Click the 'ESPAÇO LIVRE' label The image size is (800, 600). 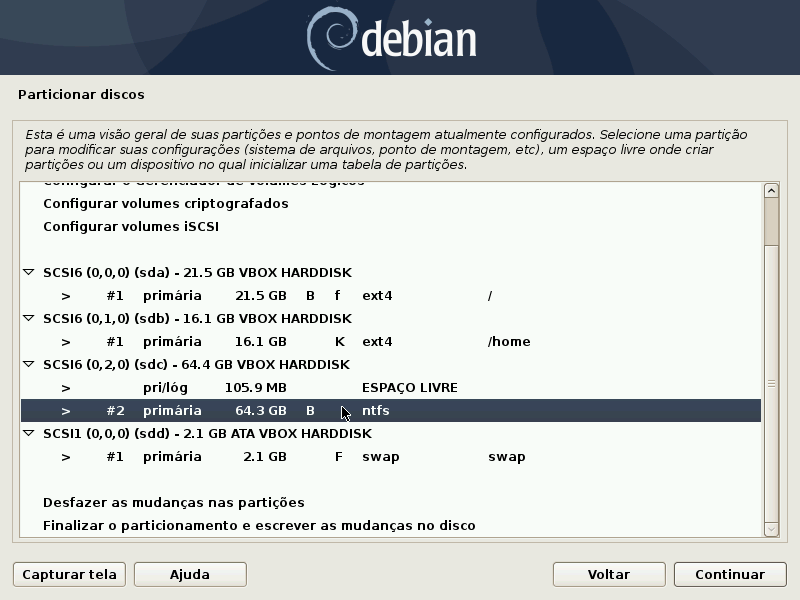point(410,388)
